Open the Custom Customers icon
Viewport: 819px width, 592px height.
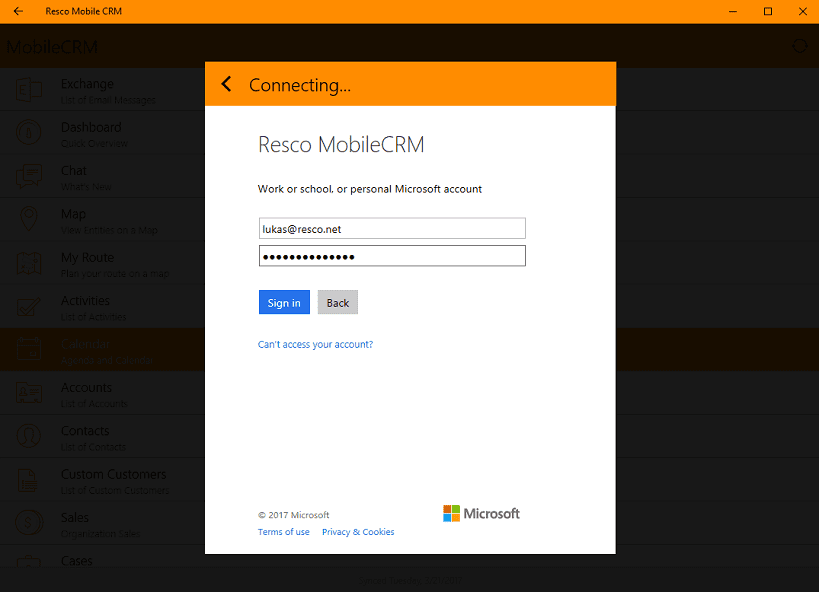pyautogui.click(x=28, y=480)
